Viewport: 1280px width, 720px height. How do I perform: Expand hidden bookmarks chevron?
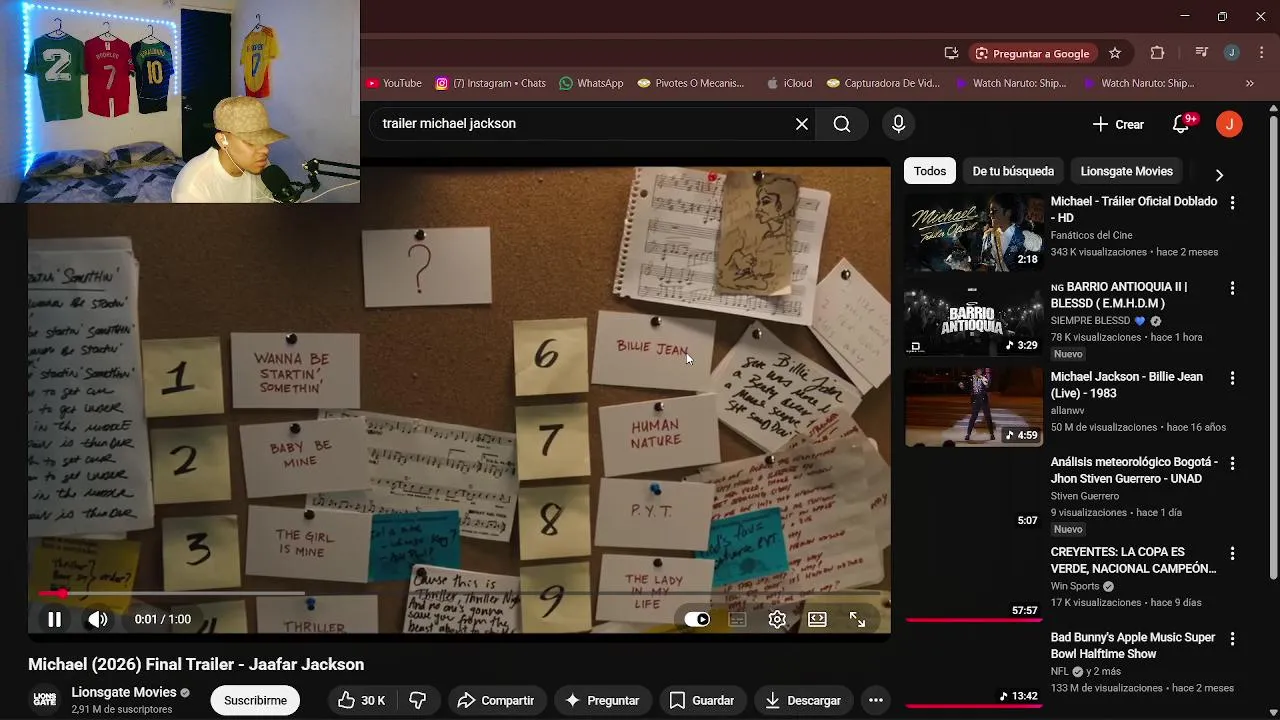1249,83
